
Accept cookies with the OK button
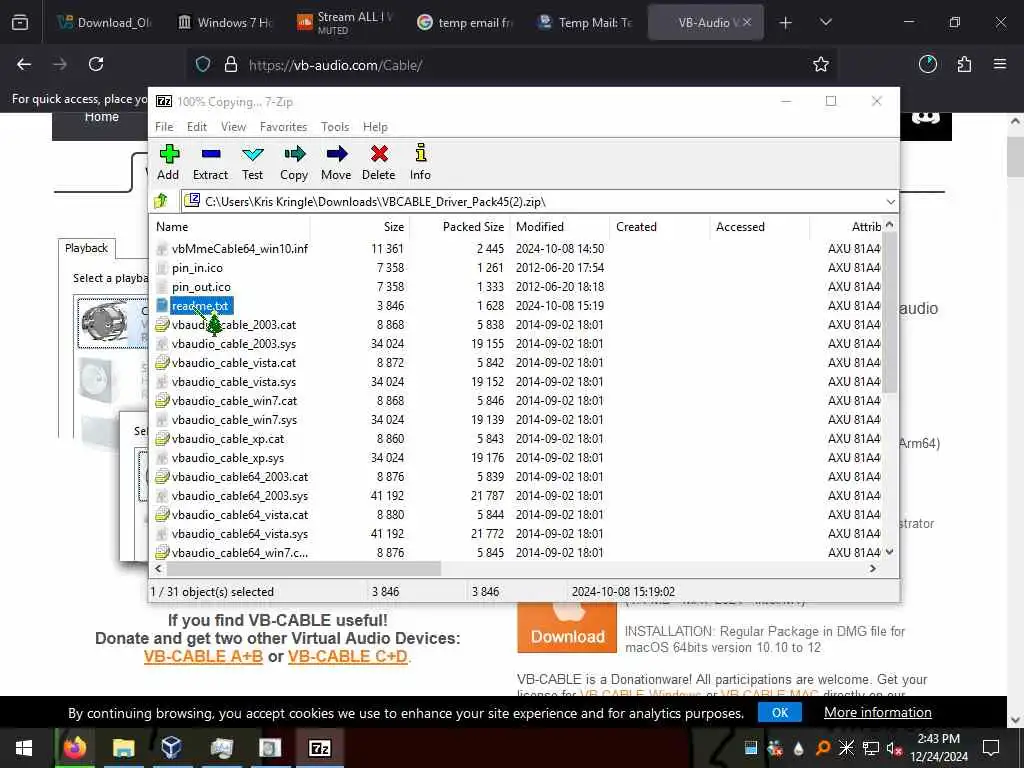[x=780, y=712]
